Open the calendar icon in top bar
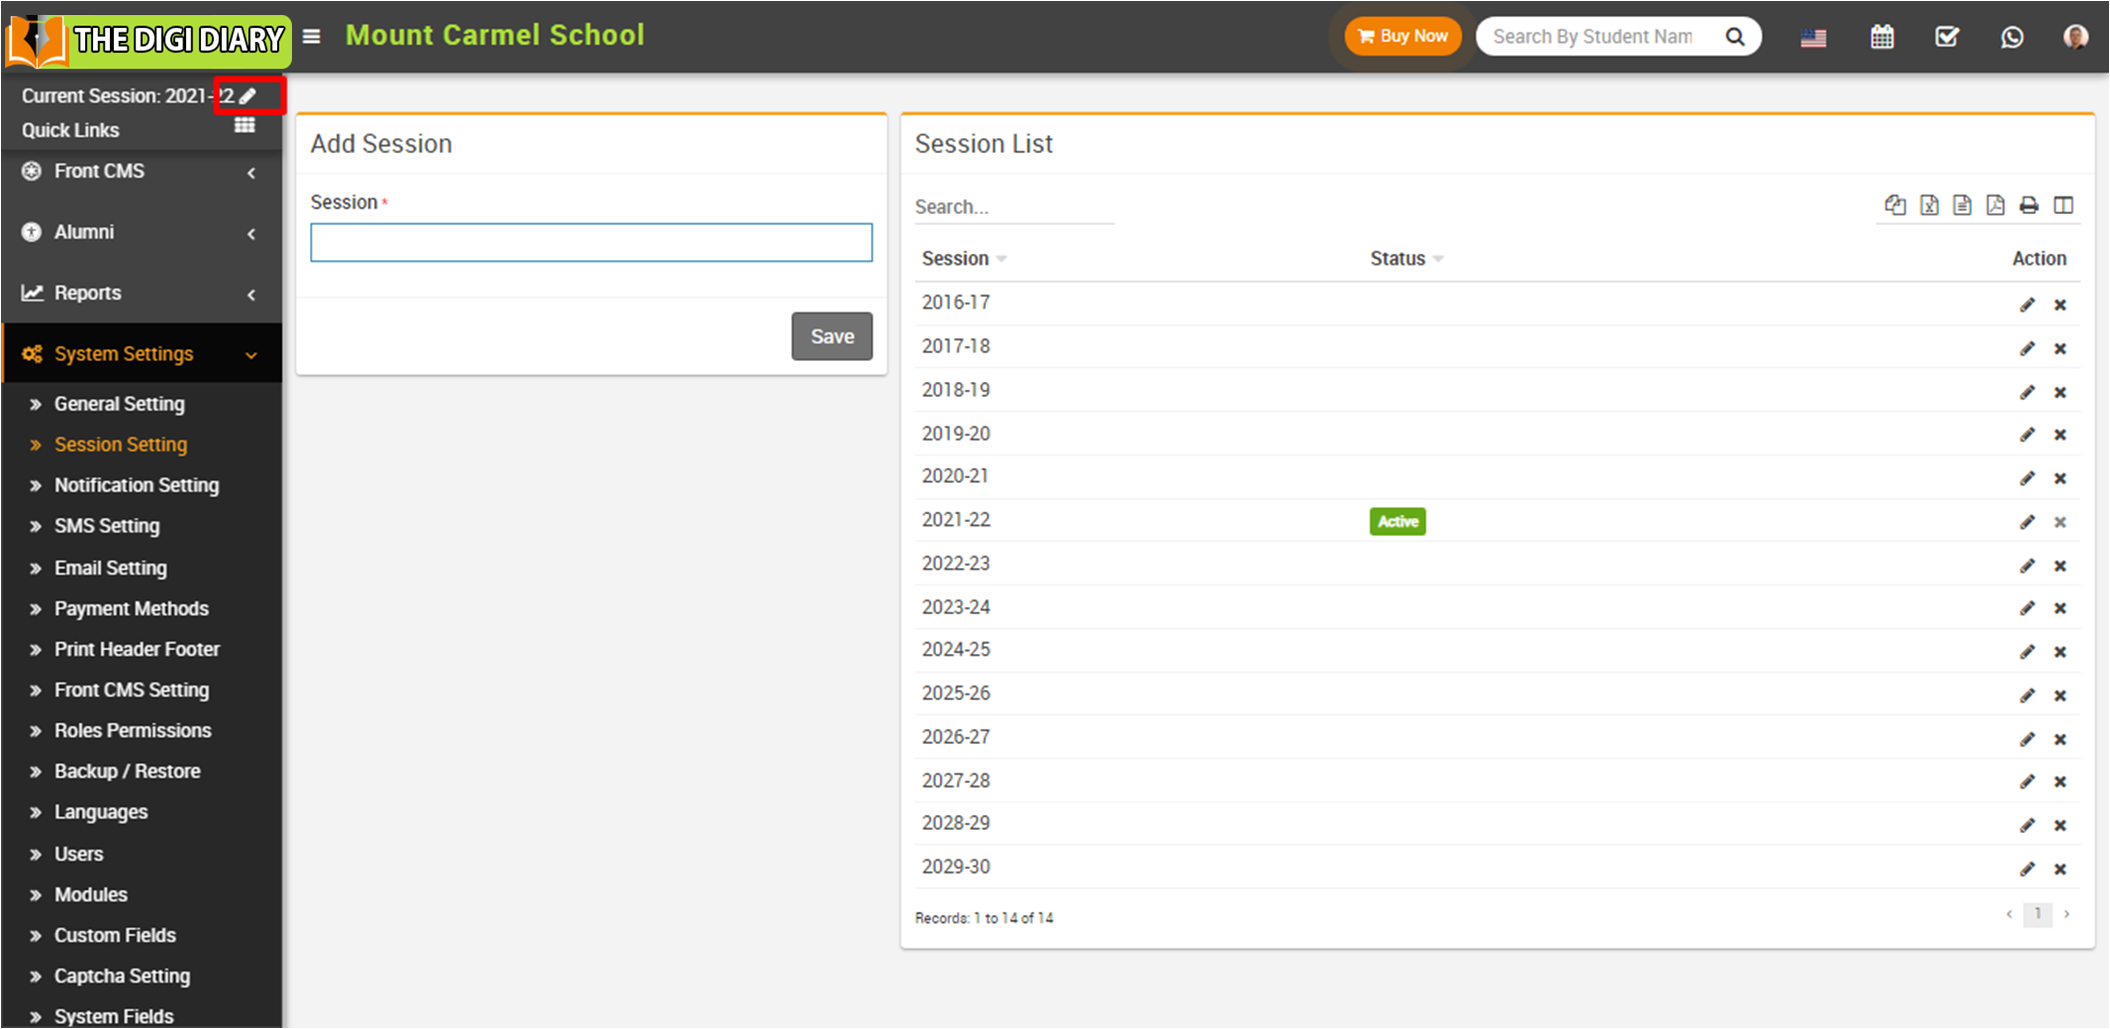 coord(1882,37)
